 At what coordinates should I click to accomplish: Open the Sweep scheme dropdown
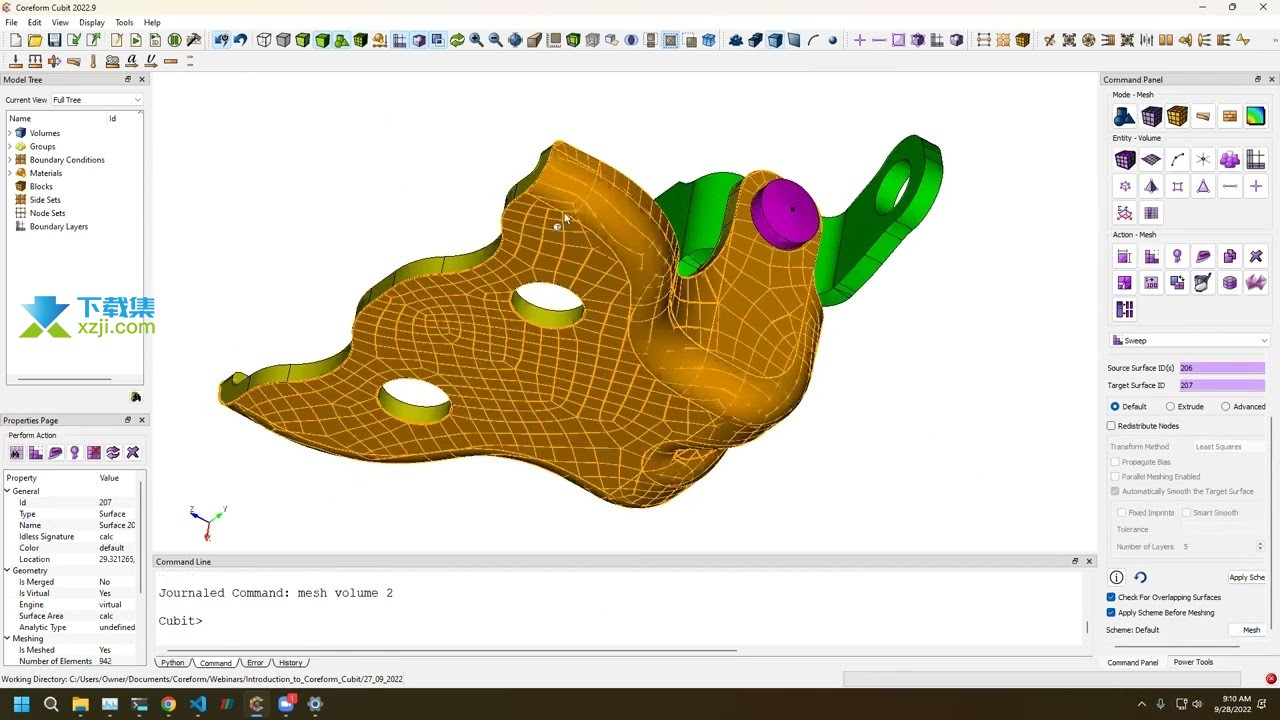(1190, 341)
